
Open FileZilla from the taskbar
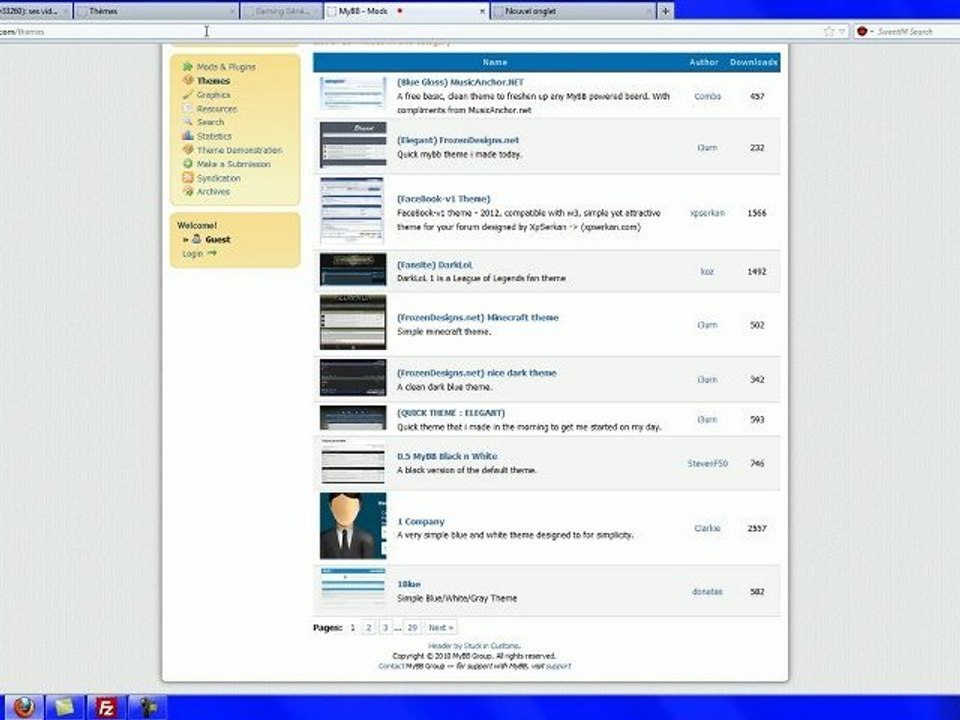click(x=106, y=708)
